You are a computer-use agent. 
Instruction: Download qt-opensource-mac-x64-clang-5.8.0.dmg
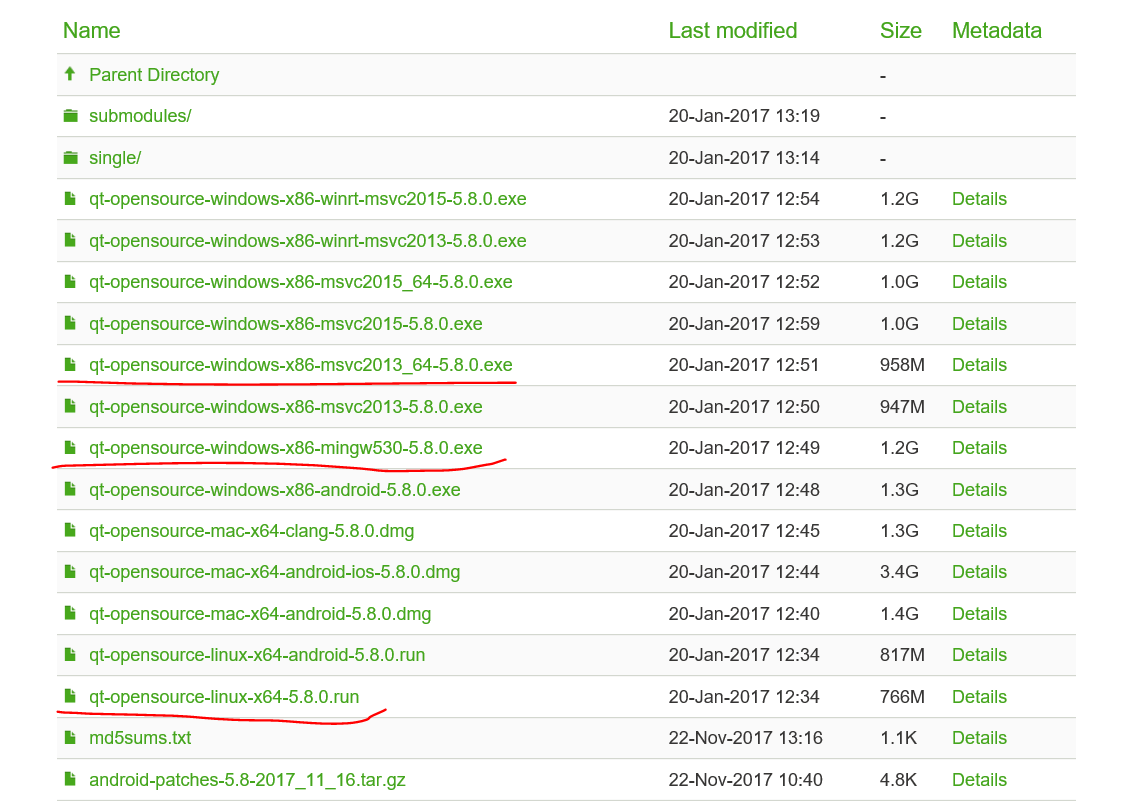click(252, 530)
